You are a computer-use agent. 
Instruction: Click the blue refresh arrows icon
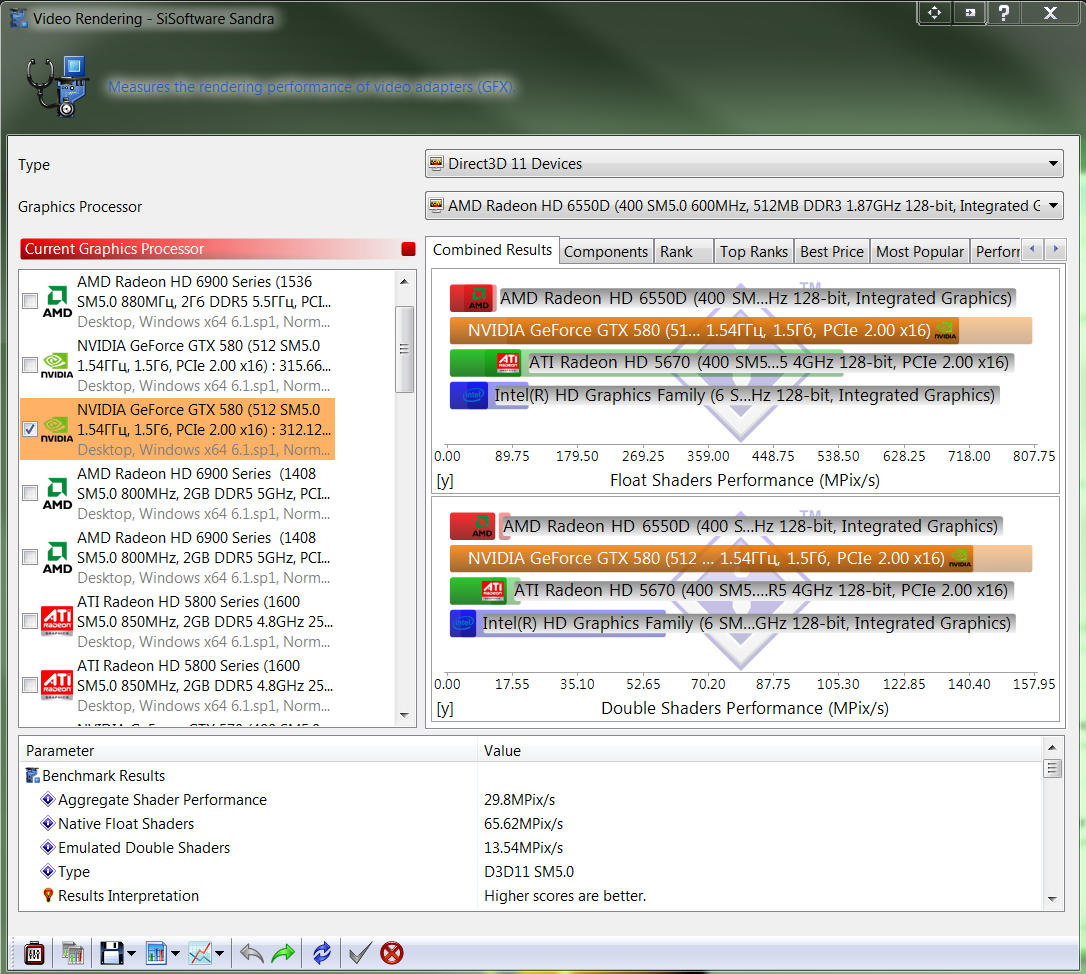click(322, 953)
